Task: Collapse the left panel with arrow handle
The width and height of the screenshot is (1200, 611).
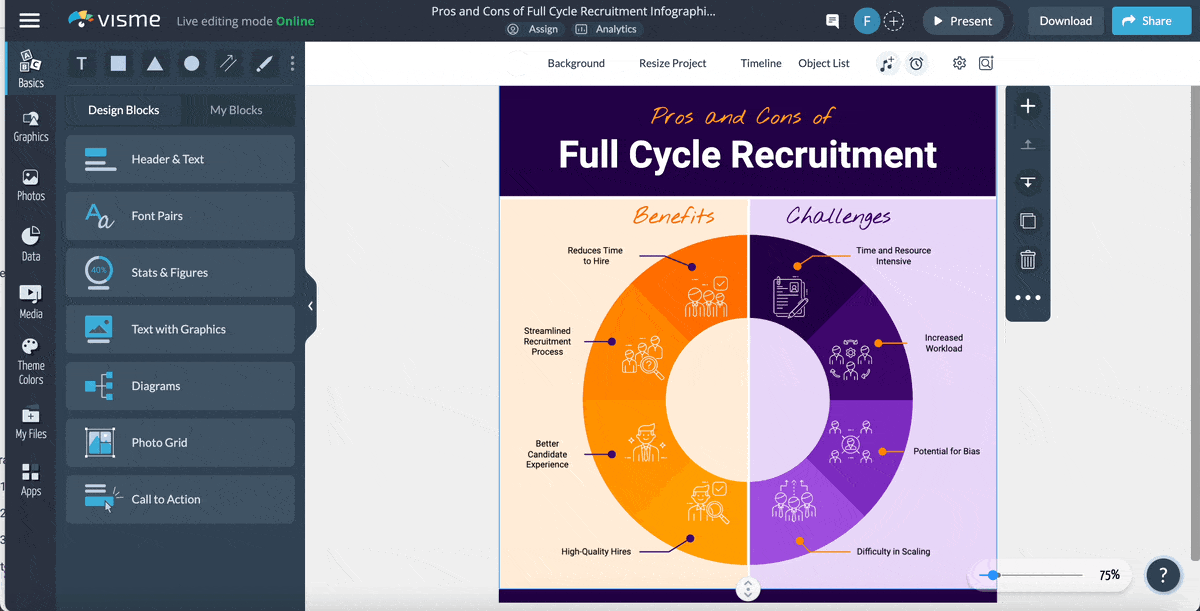Action: [x=310, y=306]
